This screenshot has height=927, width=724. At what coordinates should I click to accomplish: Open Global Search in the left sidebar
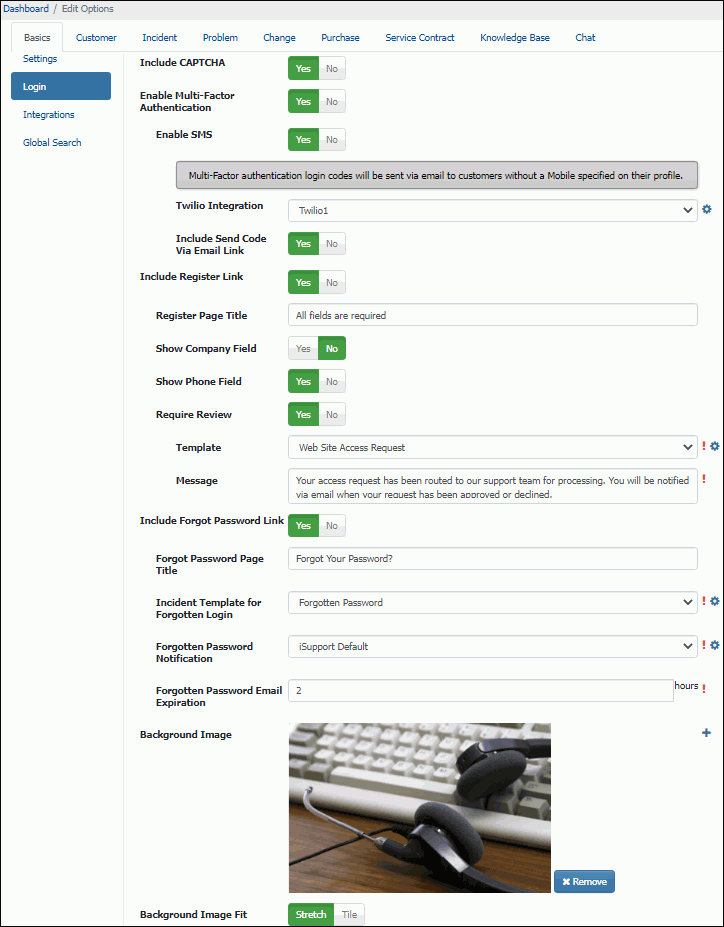(x=52, y=142)
